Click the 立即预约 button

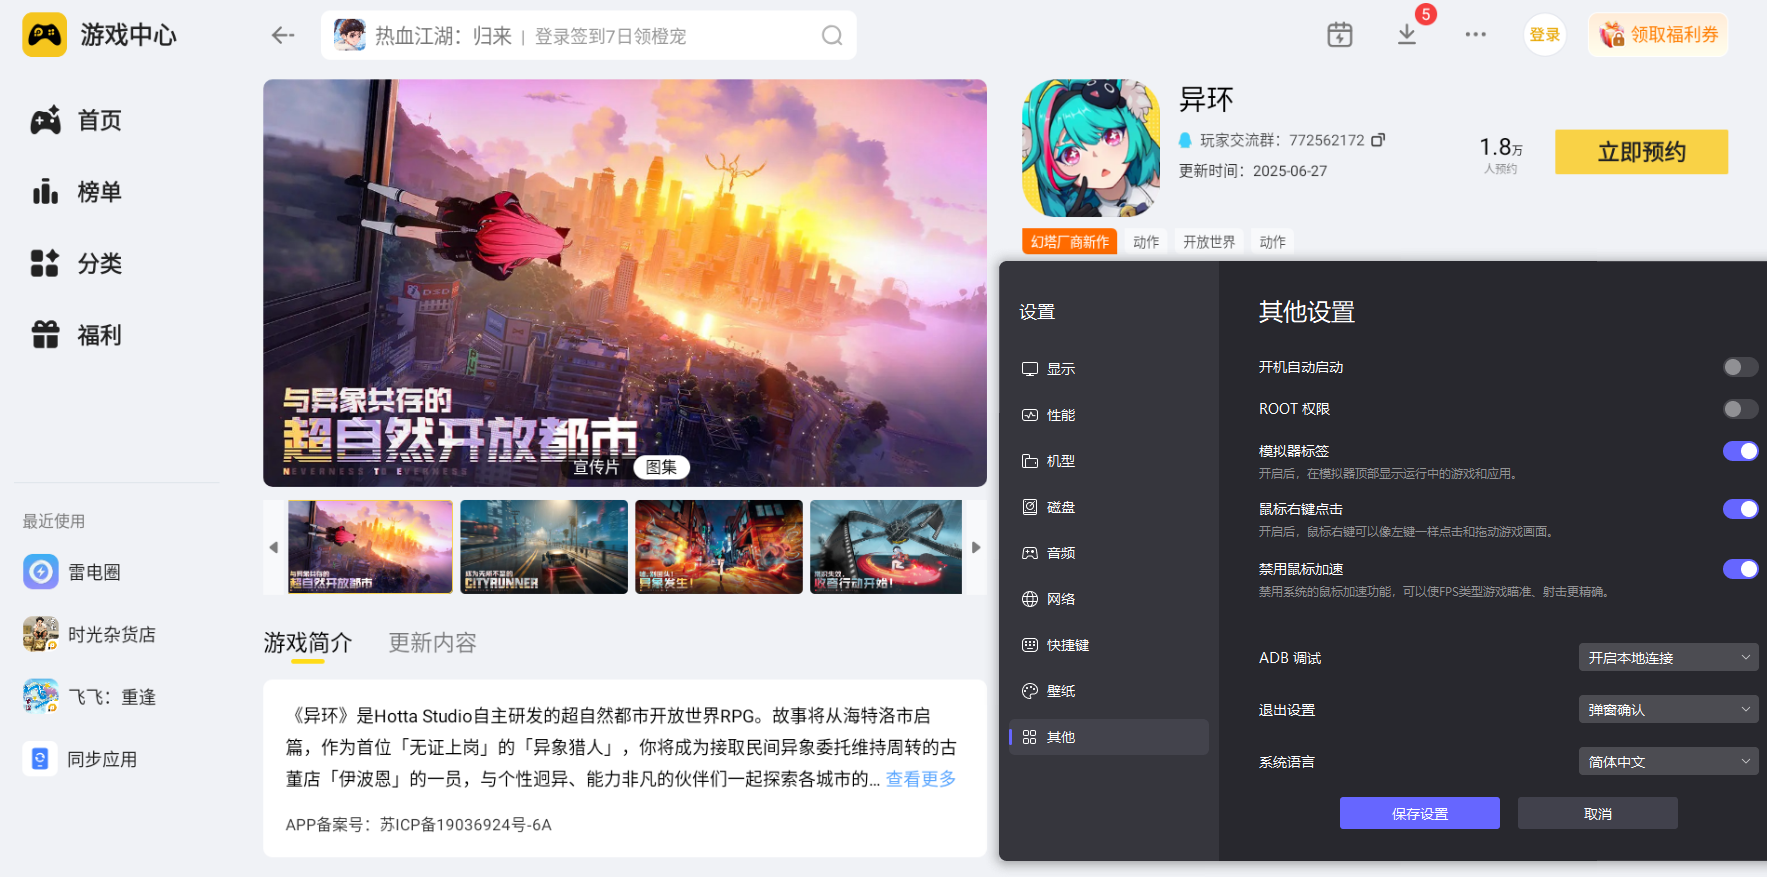tap(1641, 152)
